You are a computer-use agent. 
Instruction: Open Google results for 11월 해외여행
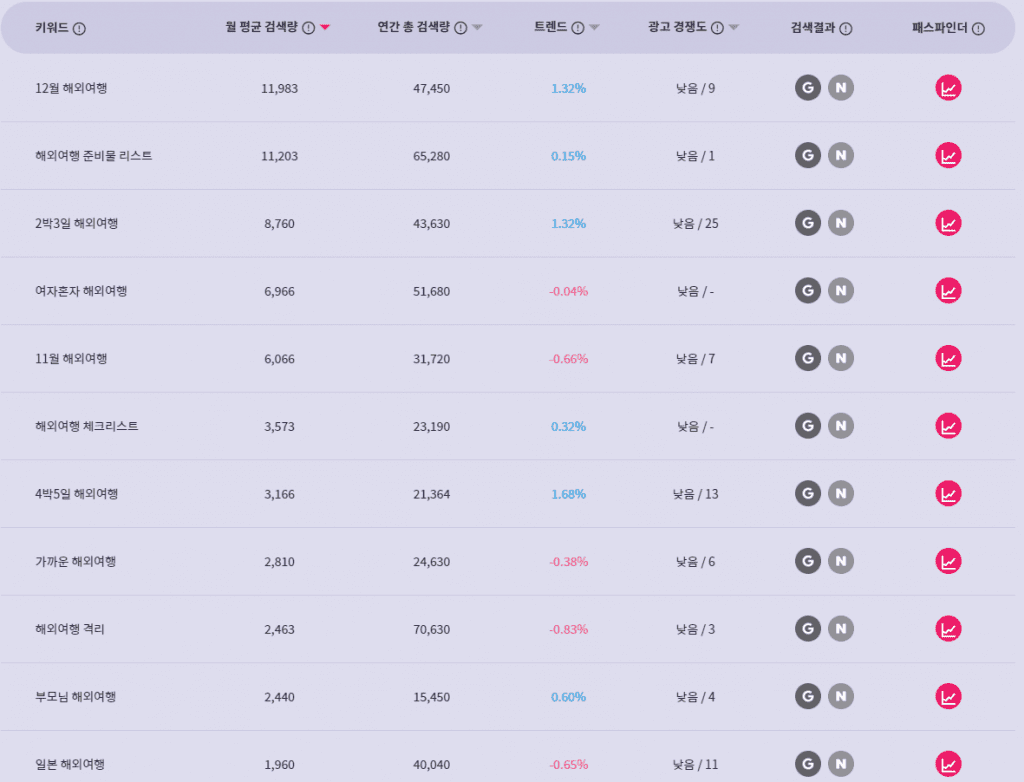808,358
